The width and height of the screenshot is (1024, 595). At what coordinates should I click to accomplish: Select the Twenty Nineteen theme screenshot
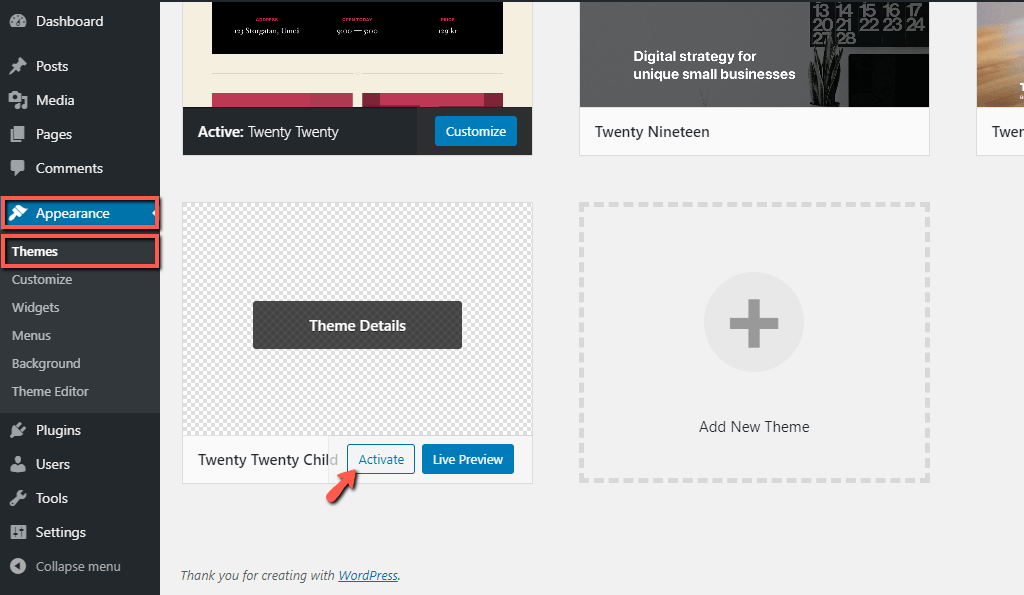pos(754,54)
